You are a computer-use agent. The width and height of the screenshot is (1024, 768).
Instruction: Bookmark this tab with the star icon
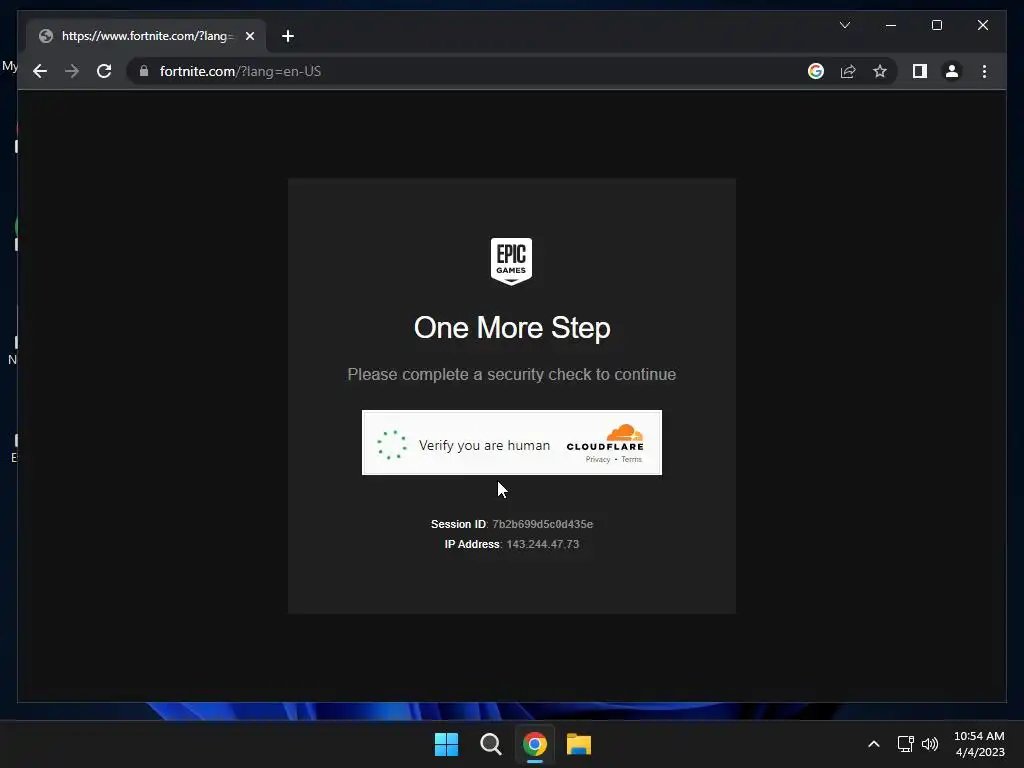pos(880,71)
